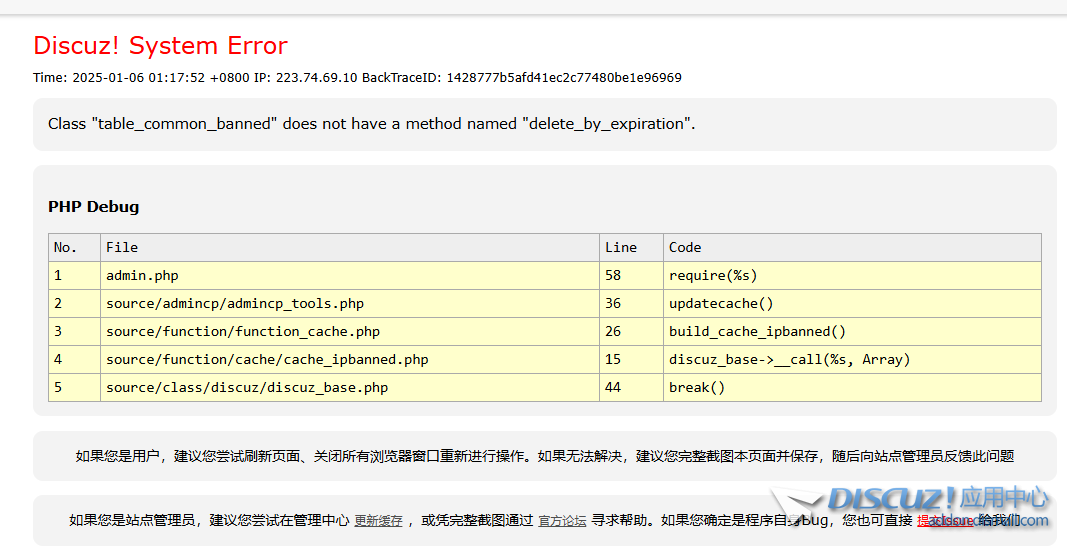Click the File column header
1067x546 pixels.
[122, 247]
